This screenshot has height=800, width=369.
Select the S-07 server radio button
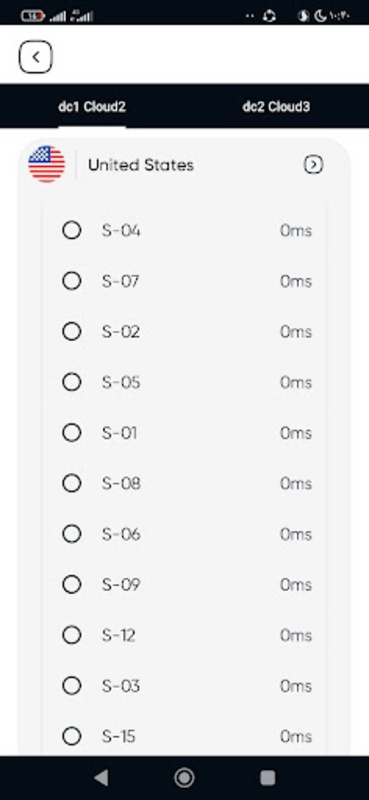tap(71, 281)
